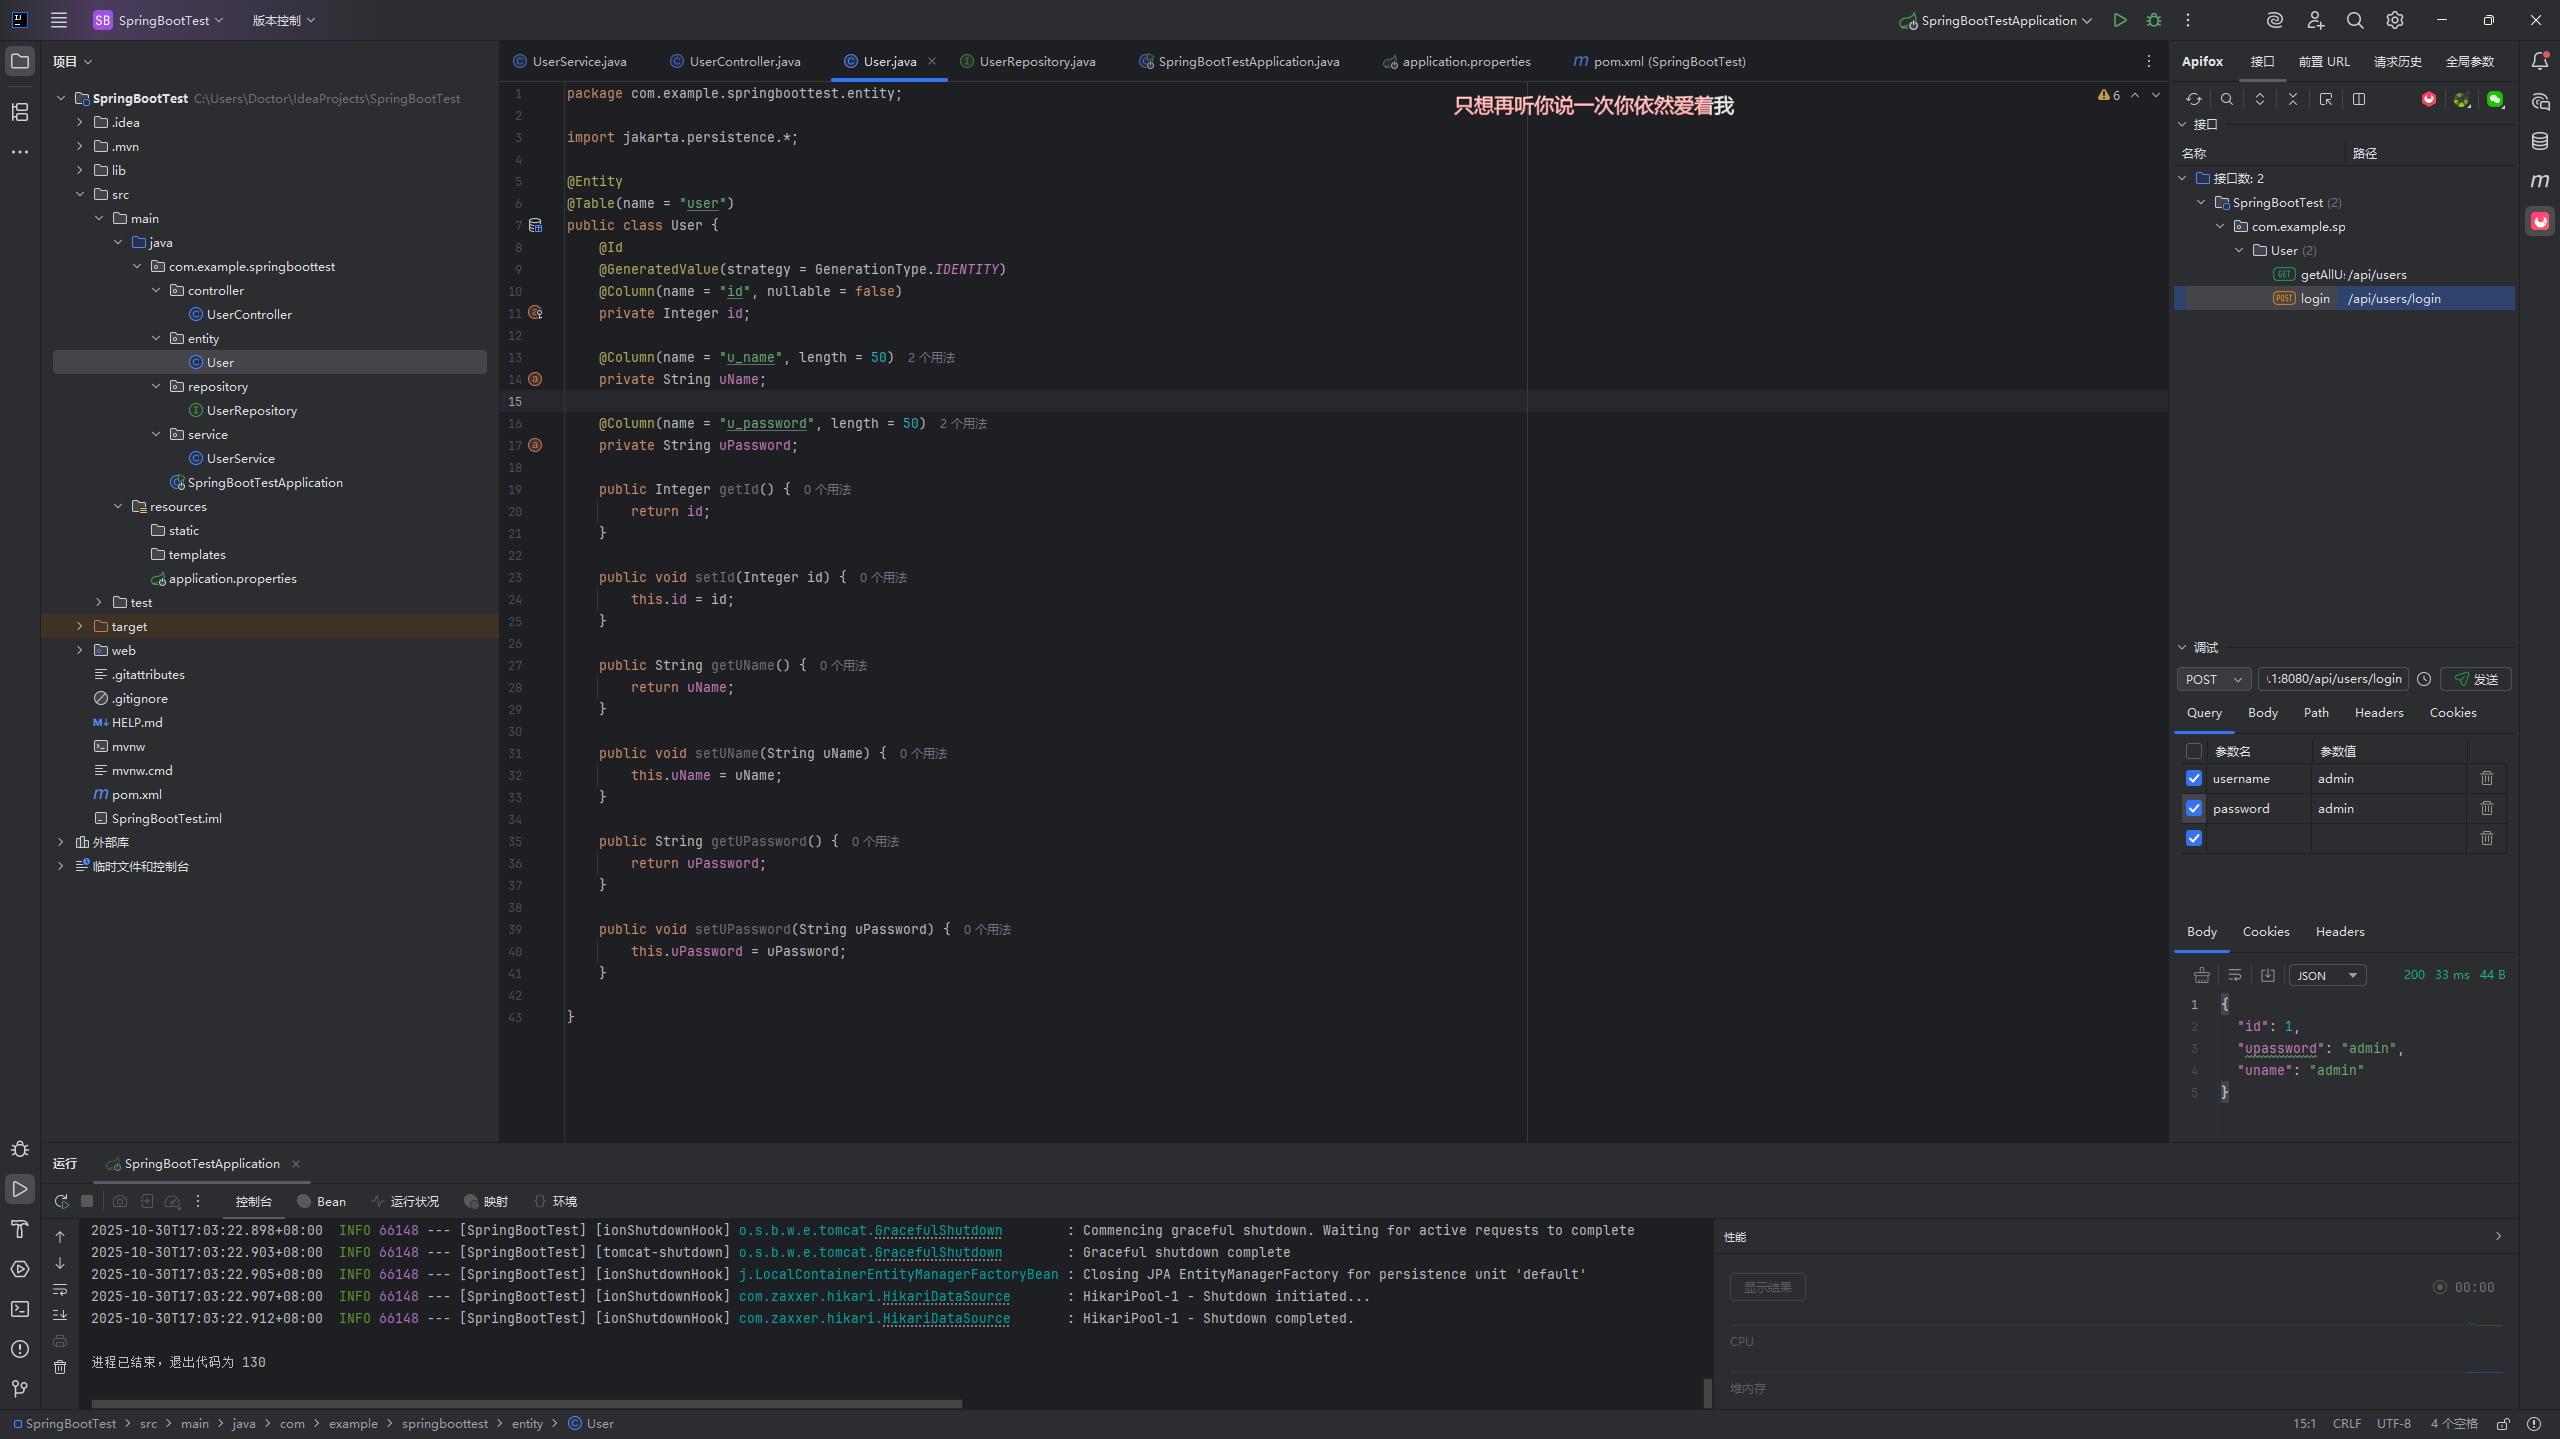This screenshot has width=2560, height=1439.
Task: Click the Rerun icon in run panel
Action: pos(61,1201)
